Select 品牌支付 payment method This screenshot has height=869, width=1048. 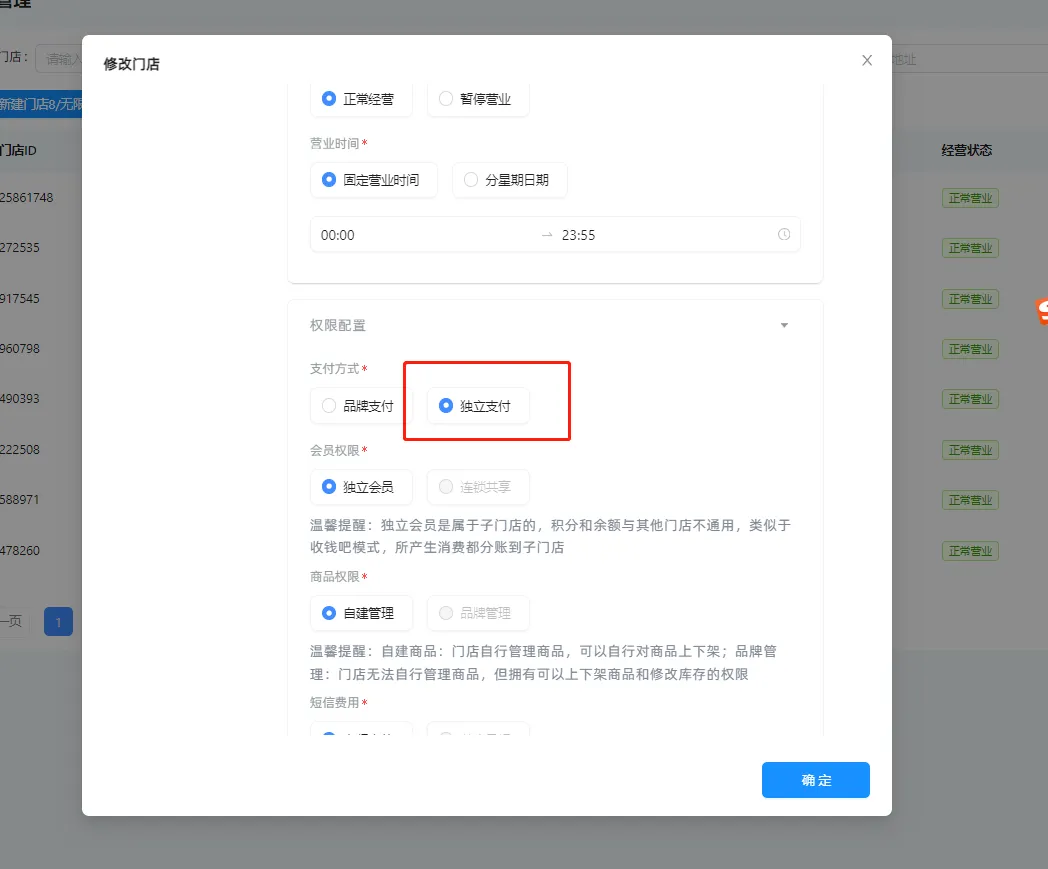pos(361,406)
